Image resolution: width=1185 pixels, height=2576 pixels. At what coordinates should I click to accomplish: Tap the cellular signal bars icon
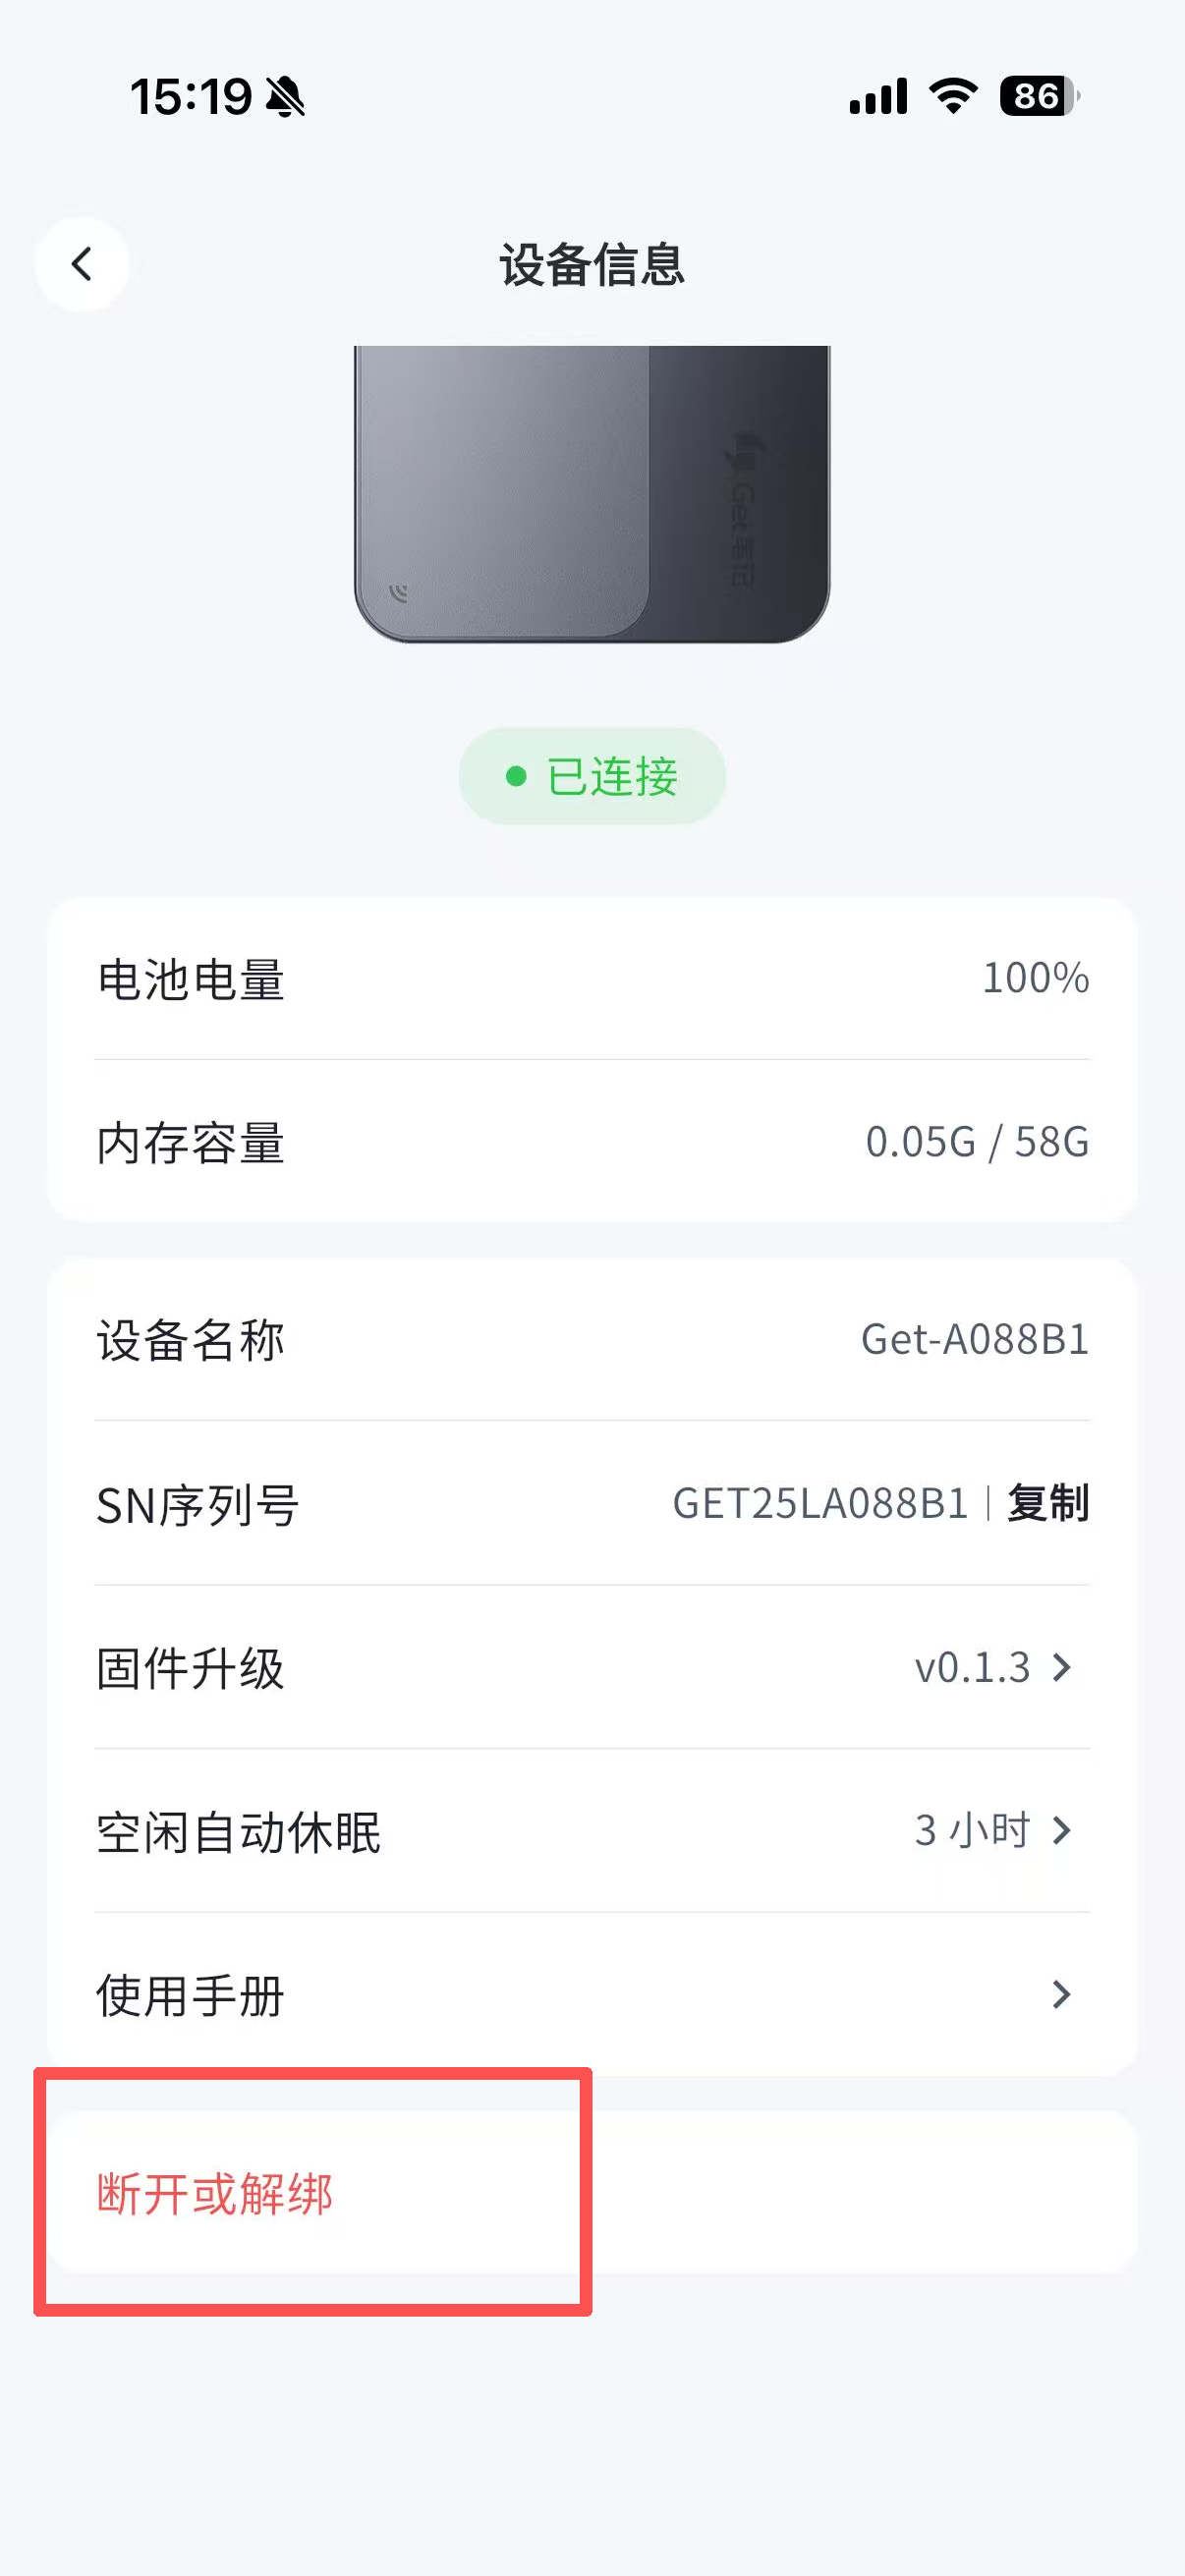(878, 96)
